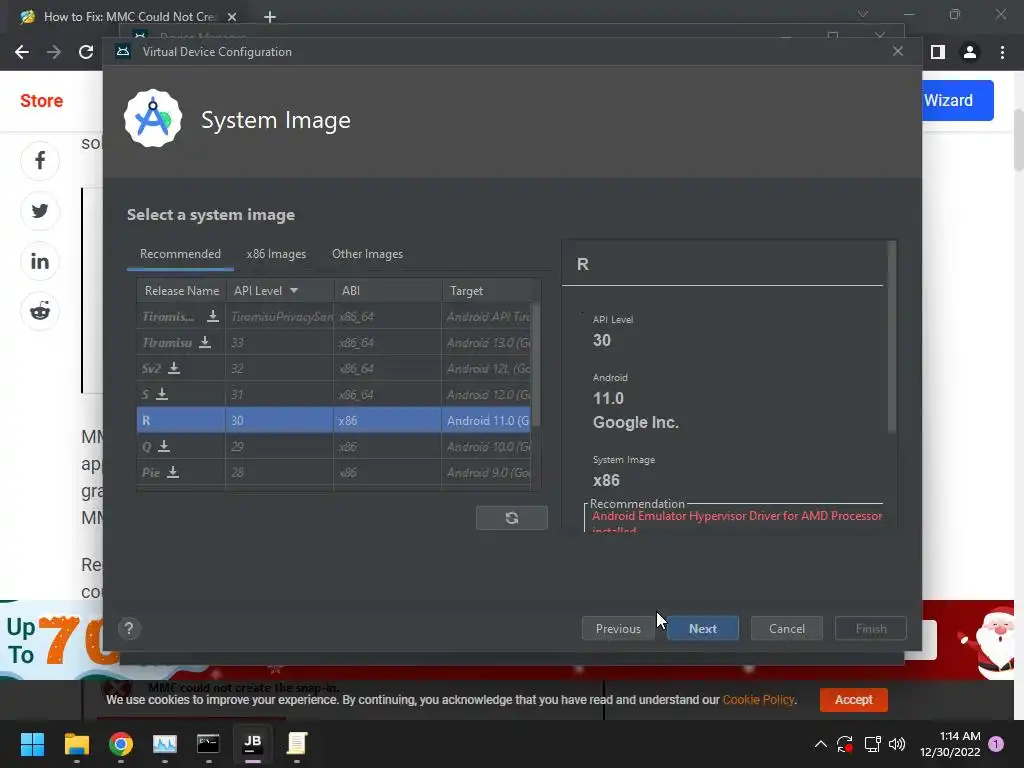
Task: Accept the cookie notice
Action: click(x=854, y=699)
